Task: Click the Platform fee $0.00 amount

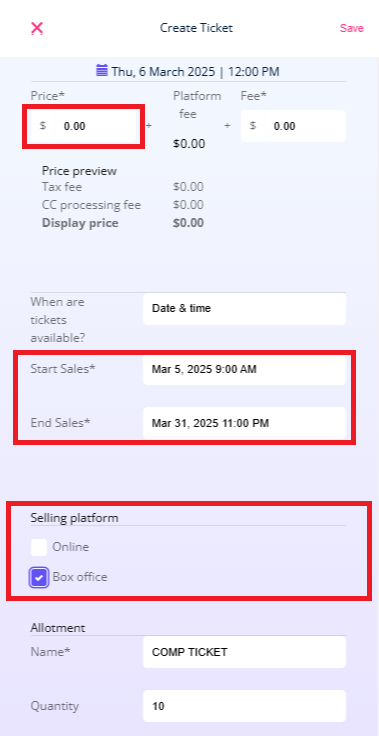Action: (189, 144)
